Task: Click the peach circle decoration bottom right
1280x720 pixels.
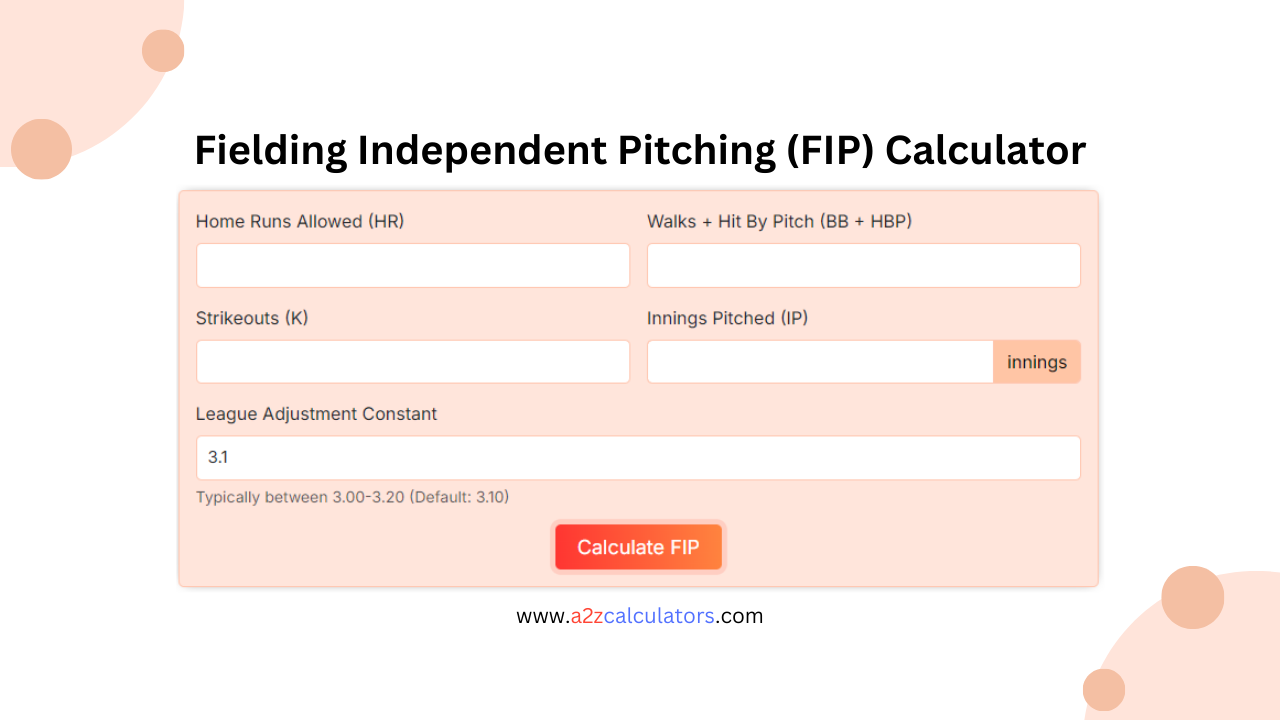Action: 1192,597
